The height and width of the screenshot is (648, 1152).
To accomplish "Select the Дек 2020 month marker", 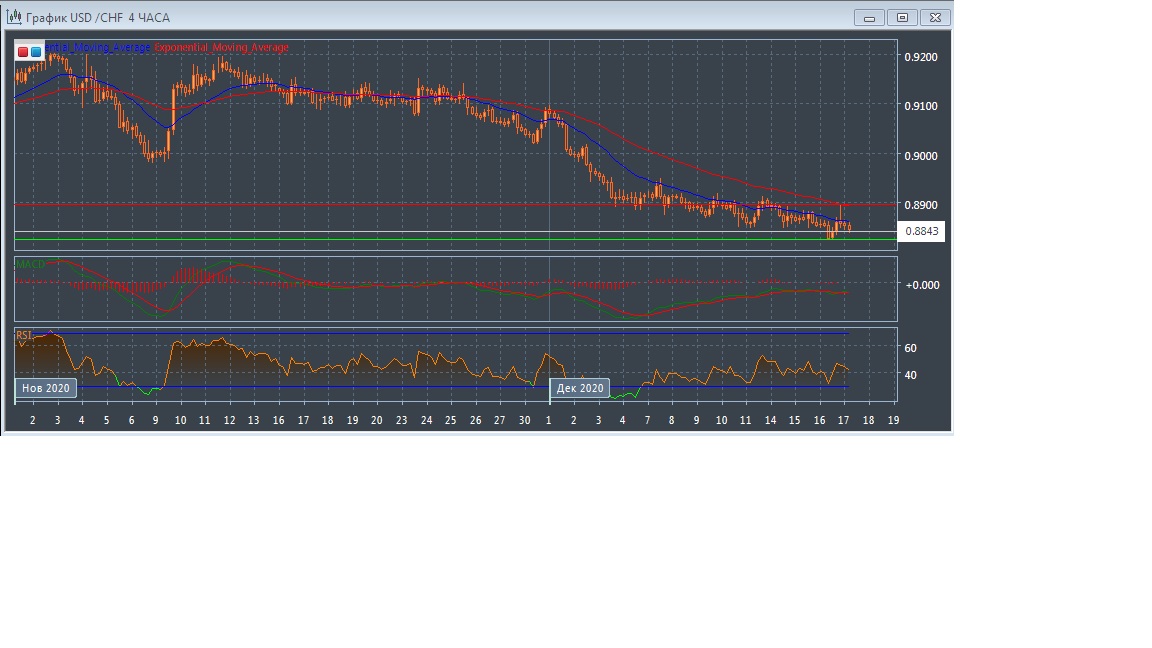I will click(580, 388).
